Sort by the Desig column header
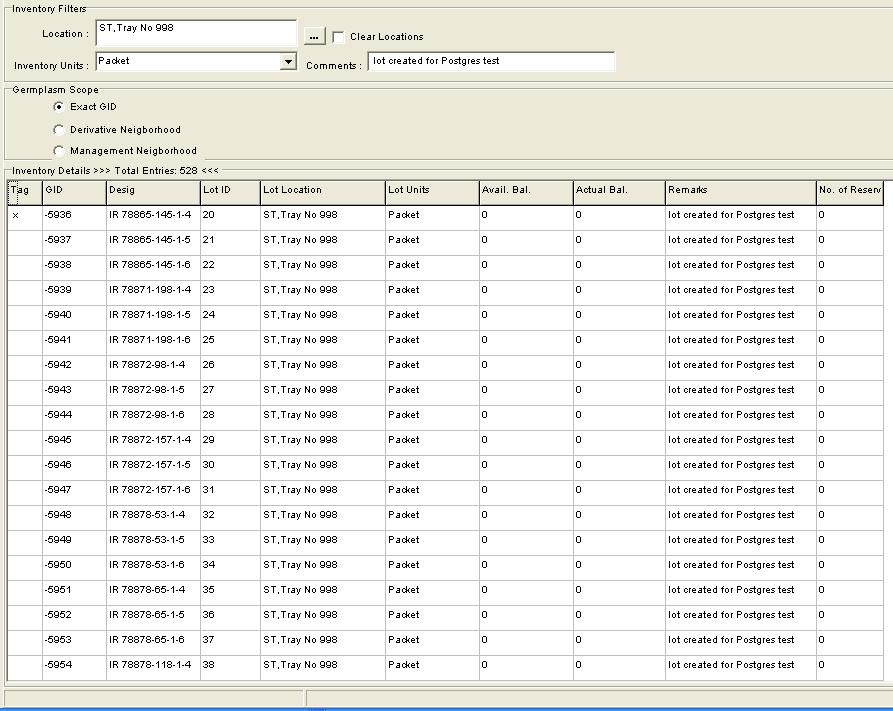Viewport: 893px width, 711px height. click(154, 193)
